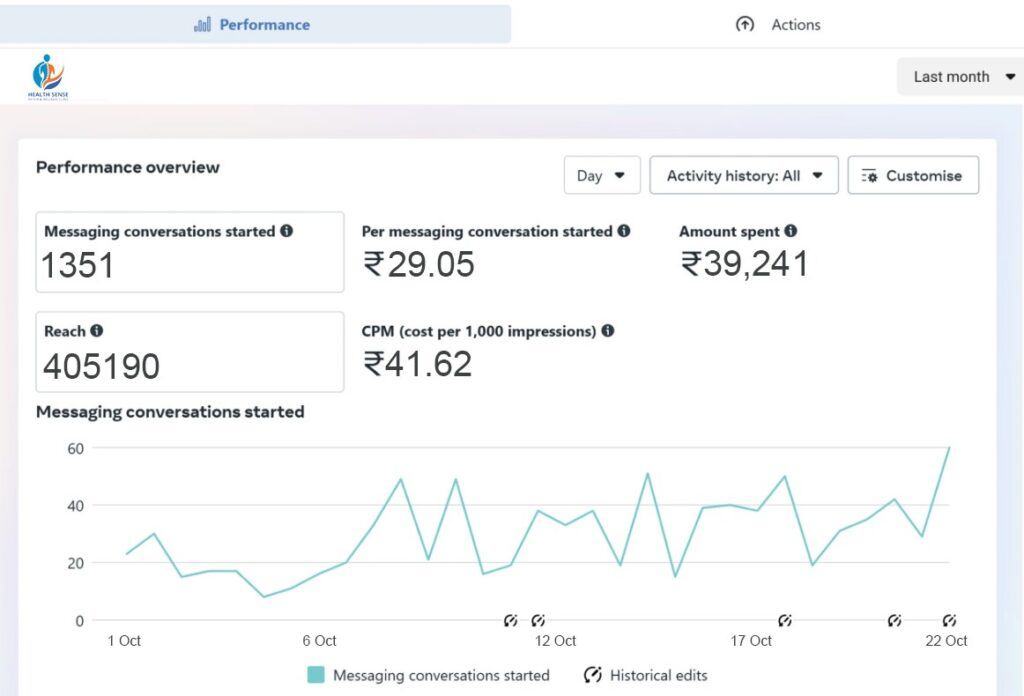The height and width of the screenshot is (696, 1024).
Task: Switch to the Performance tab
Action: (254, 25)
